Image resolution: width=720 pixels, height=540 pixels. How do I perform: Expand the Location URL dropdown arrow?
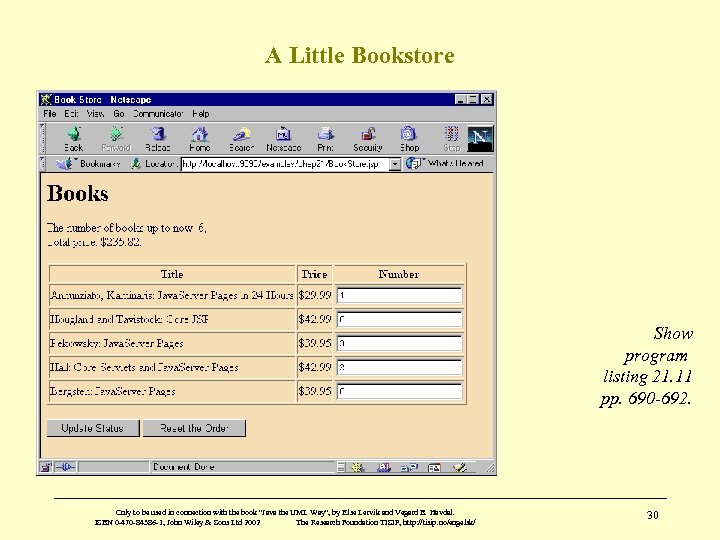(395, 164)
